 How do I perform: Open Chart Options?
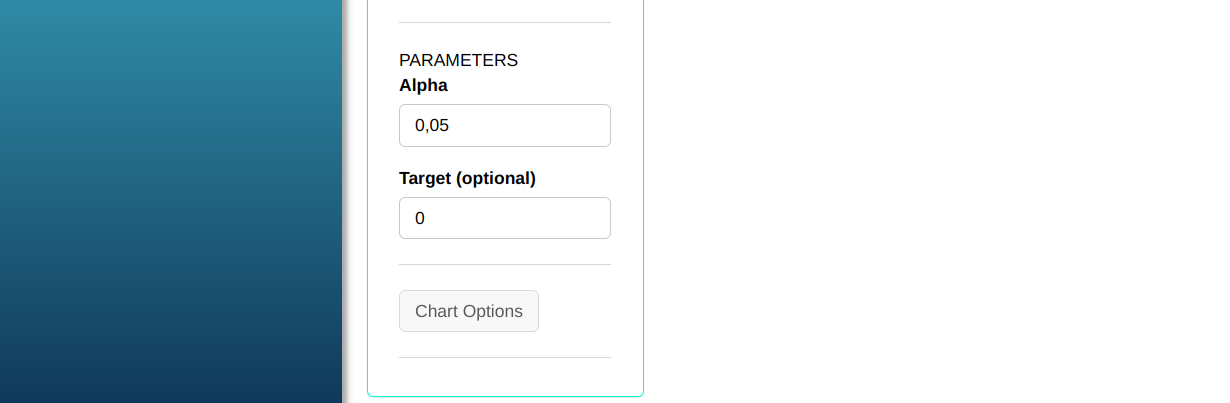(x=468, y=311)
